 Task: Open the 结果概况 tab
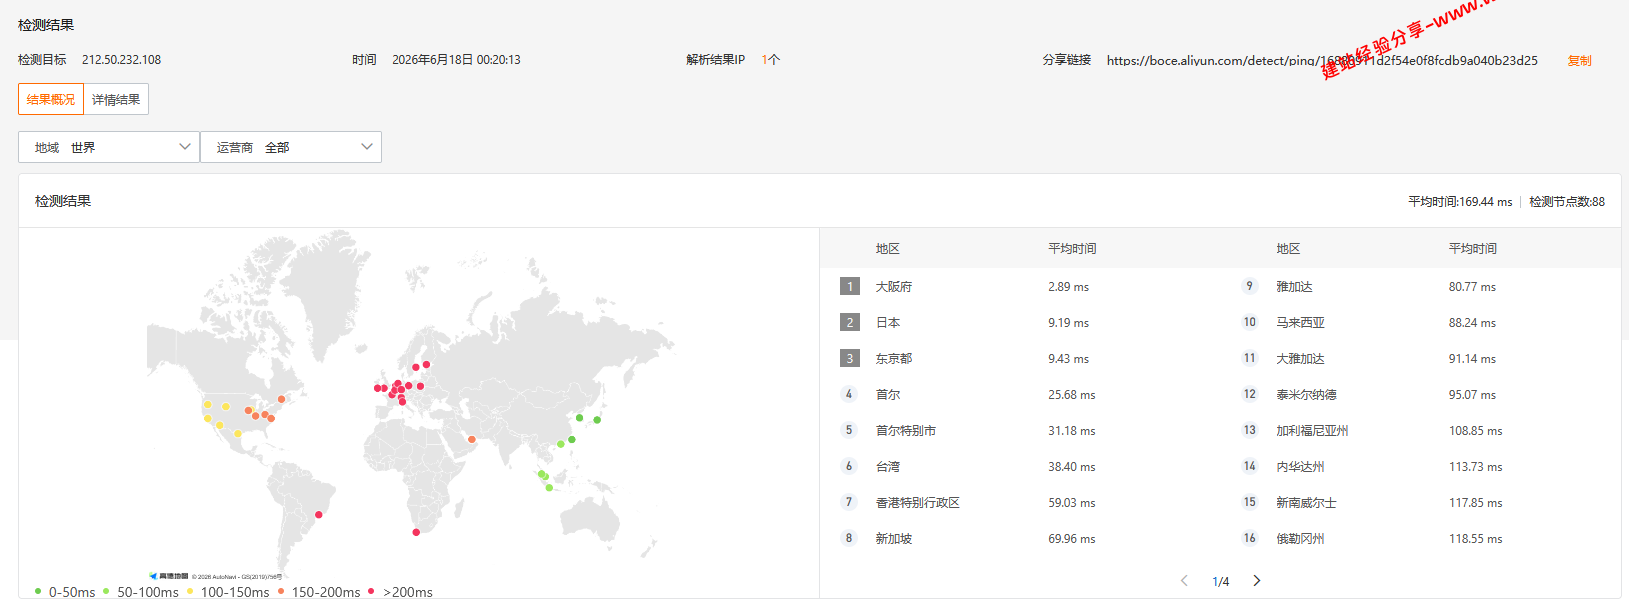point(51,99)
